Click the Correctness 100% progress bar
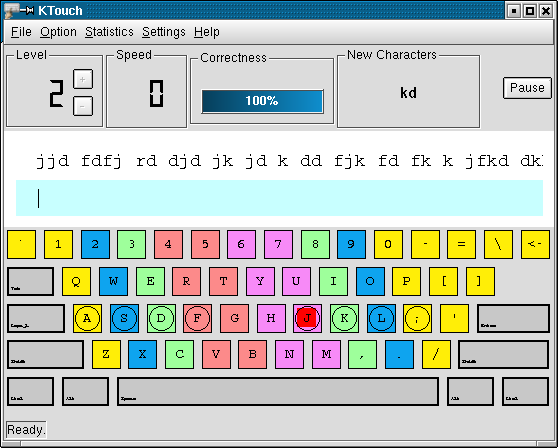Viewport: 558px width, 448px height. 262,101
